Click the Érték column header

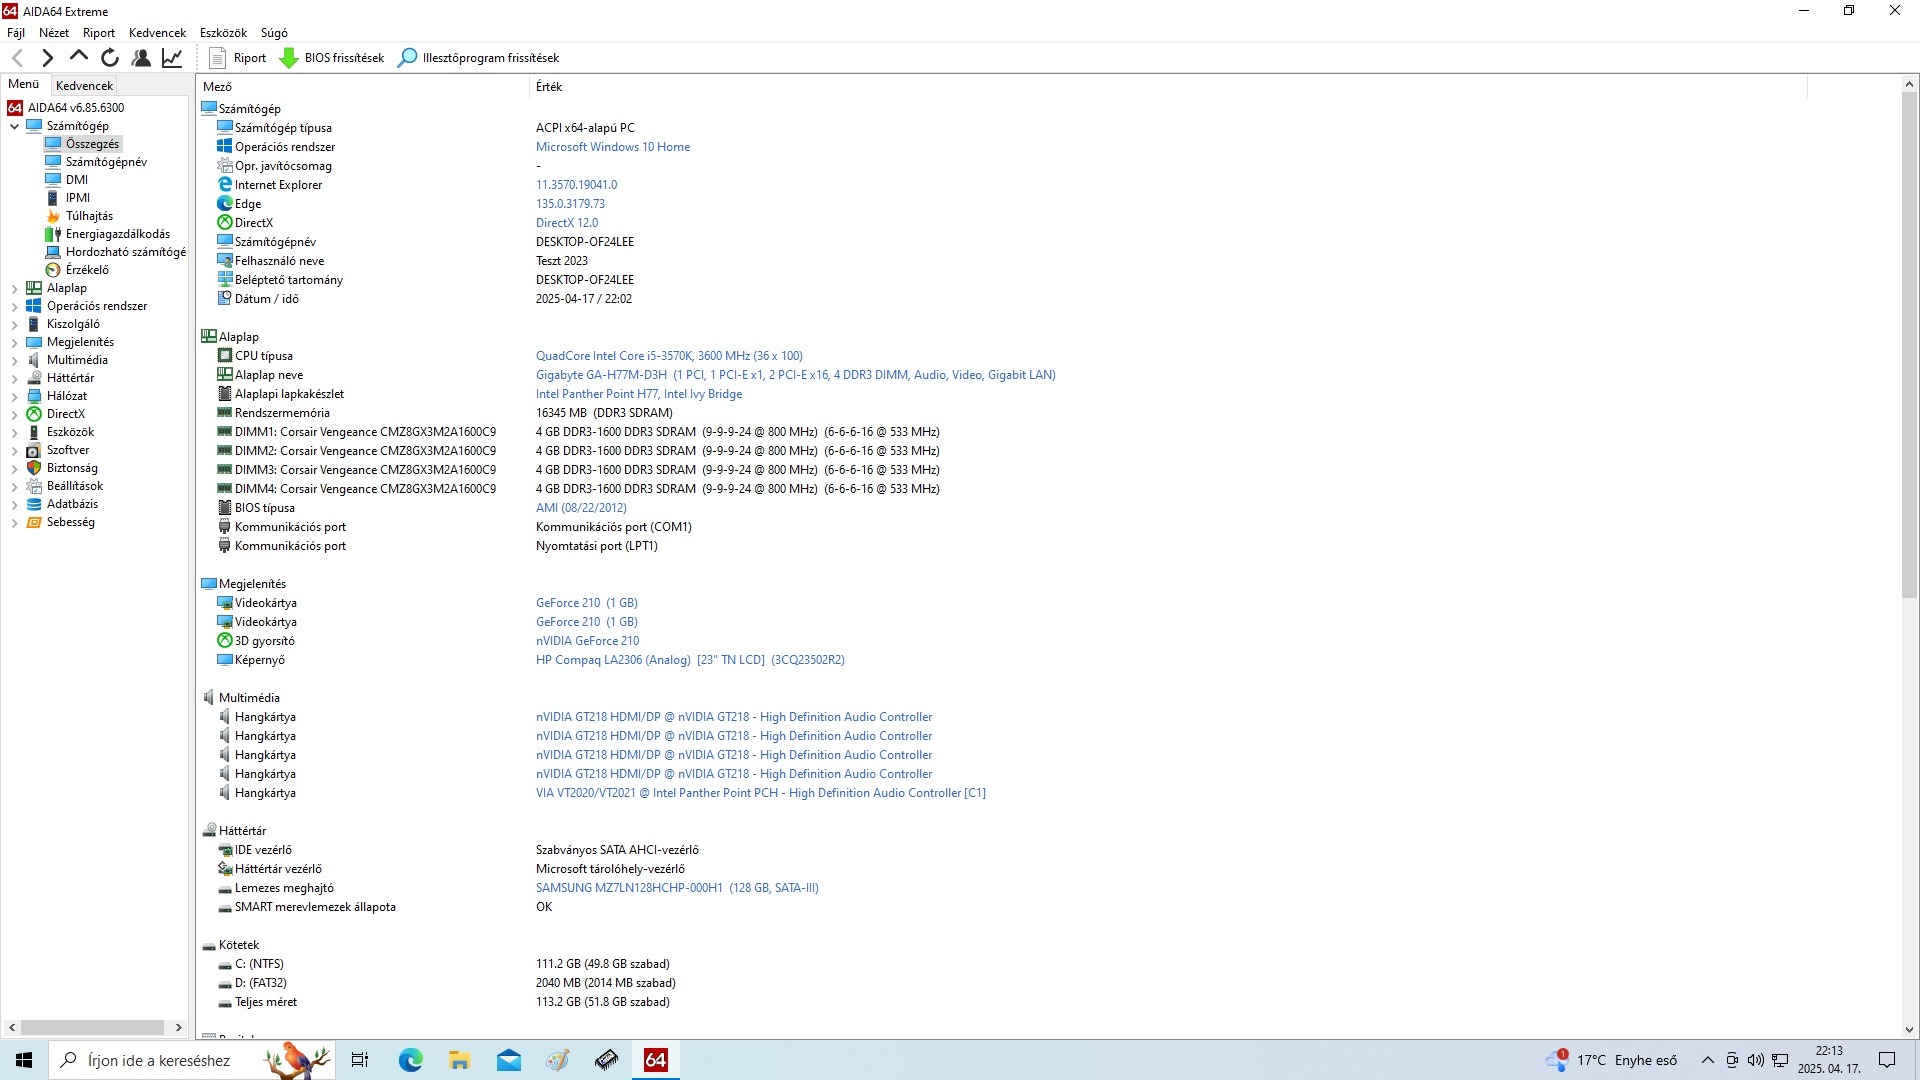click(549, 87)
